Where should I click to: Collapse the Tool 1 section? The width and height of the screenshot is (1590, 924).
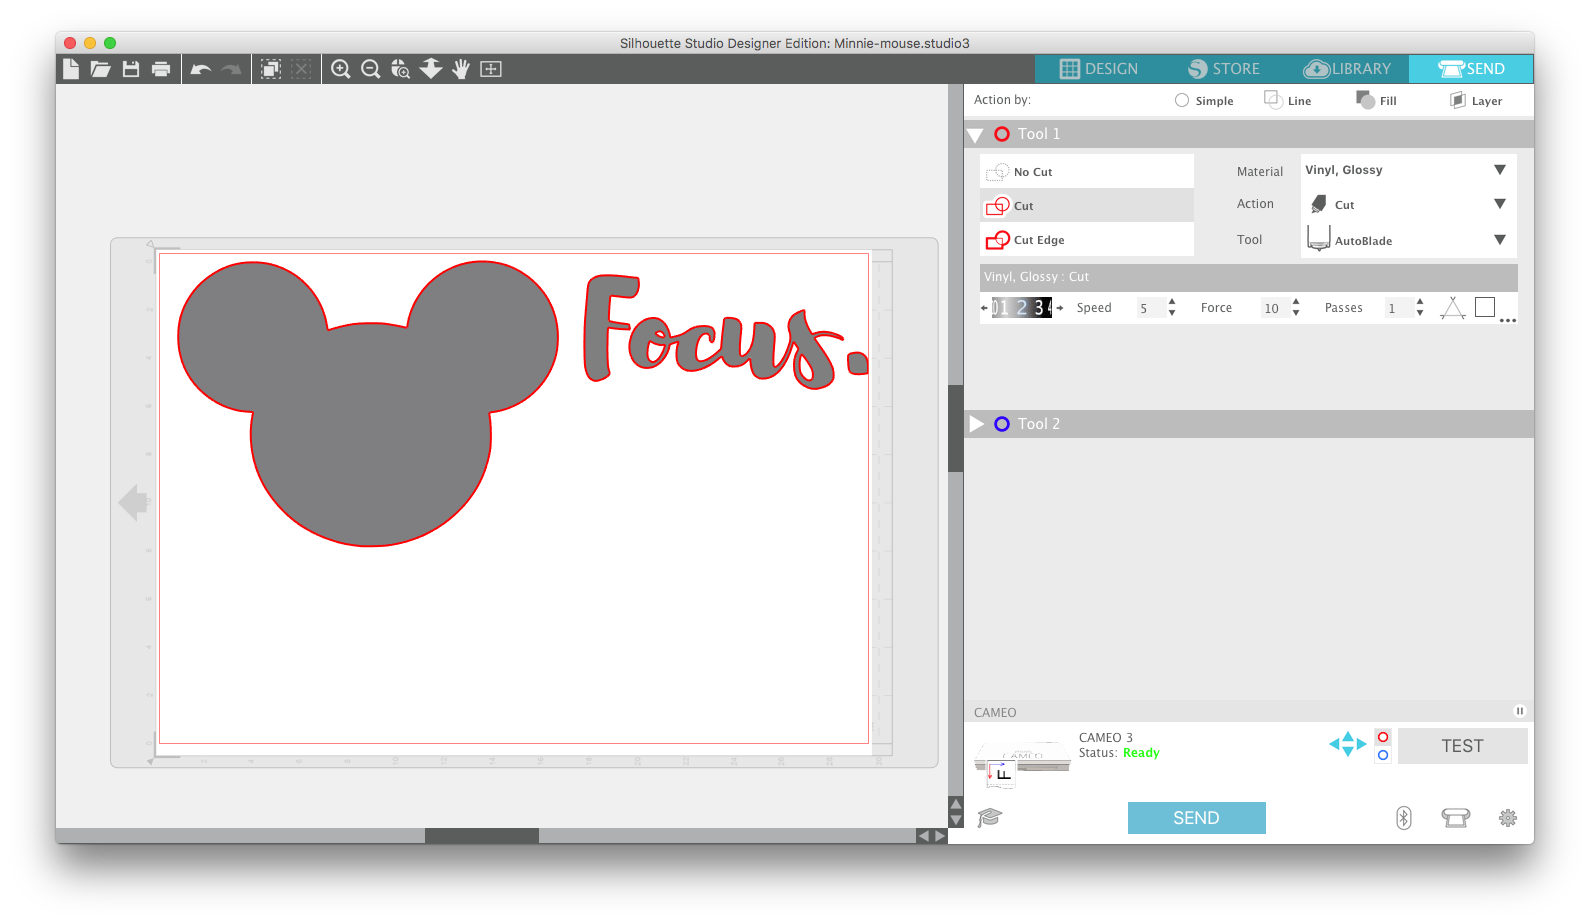[x=975, y=135]
